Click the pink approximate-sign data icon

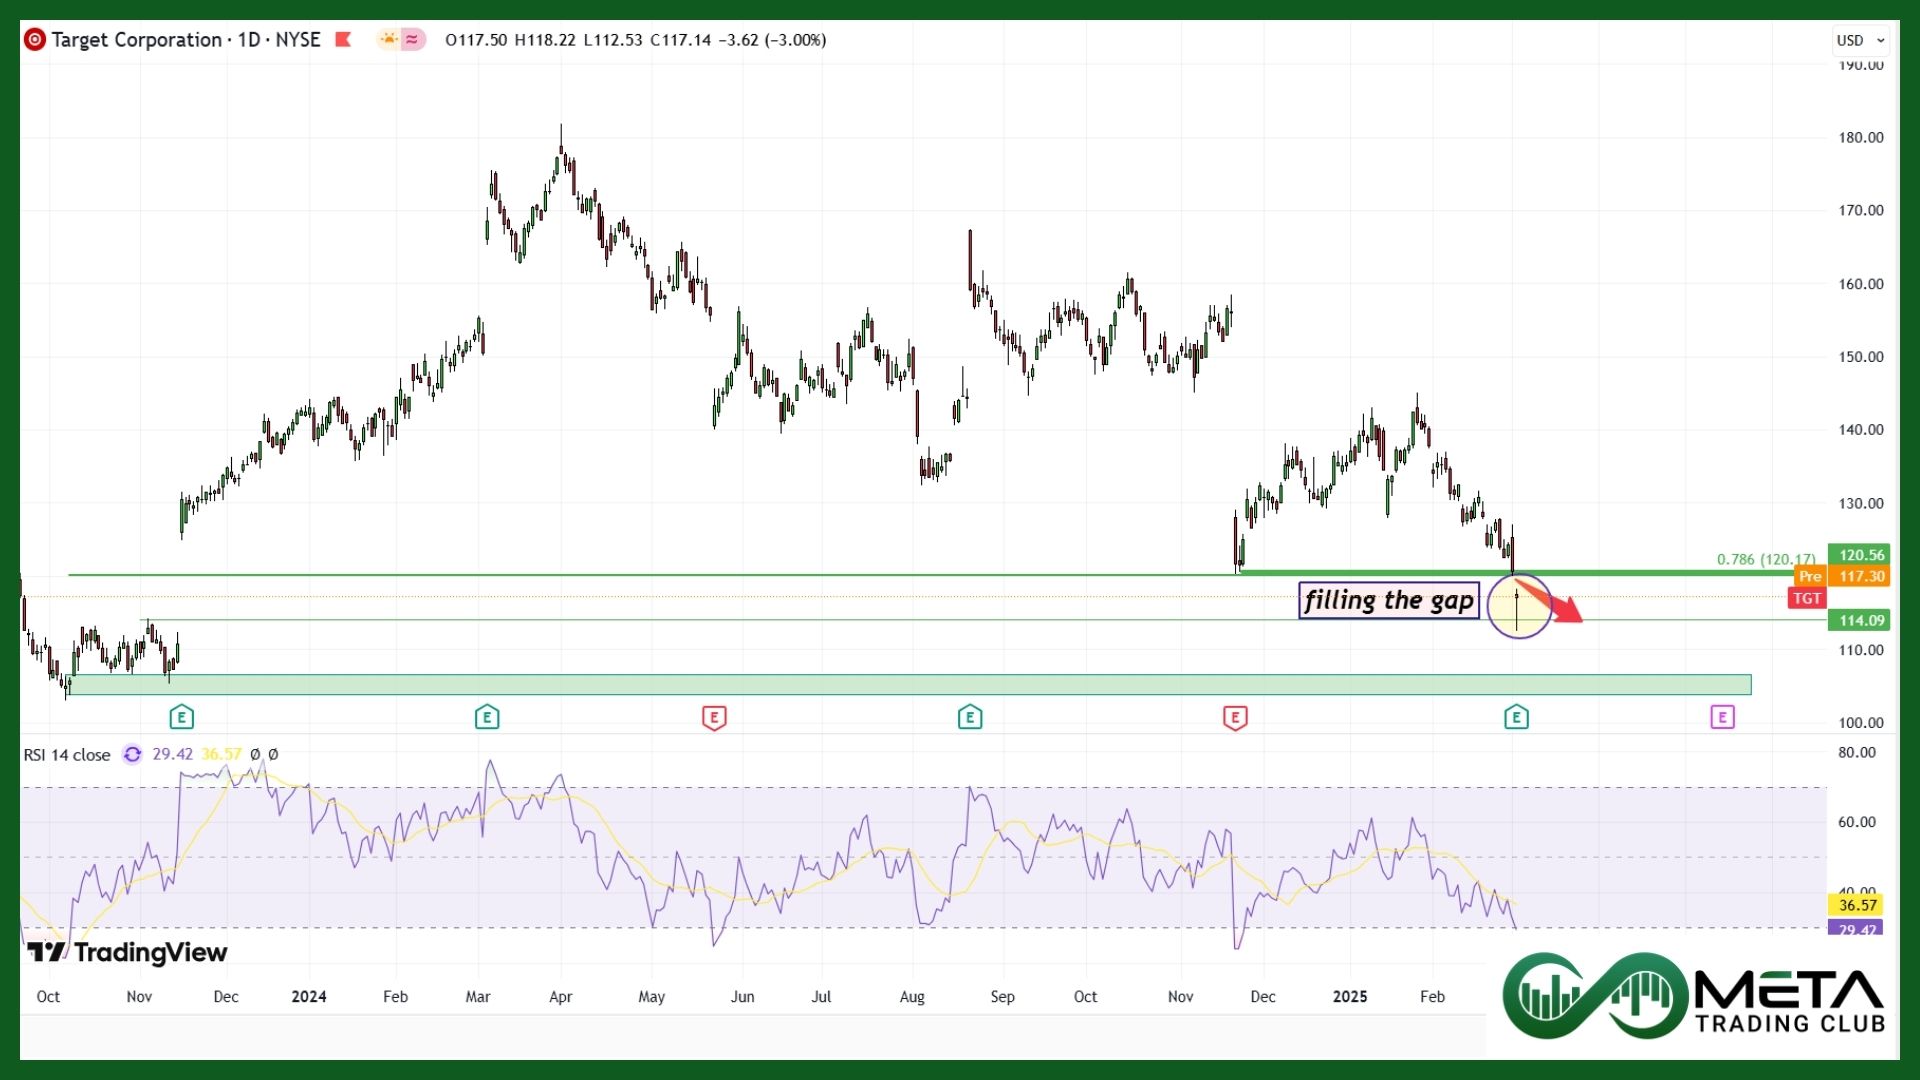[412, 40]
